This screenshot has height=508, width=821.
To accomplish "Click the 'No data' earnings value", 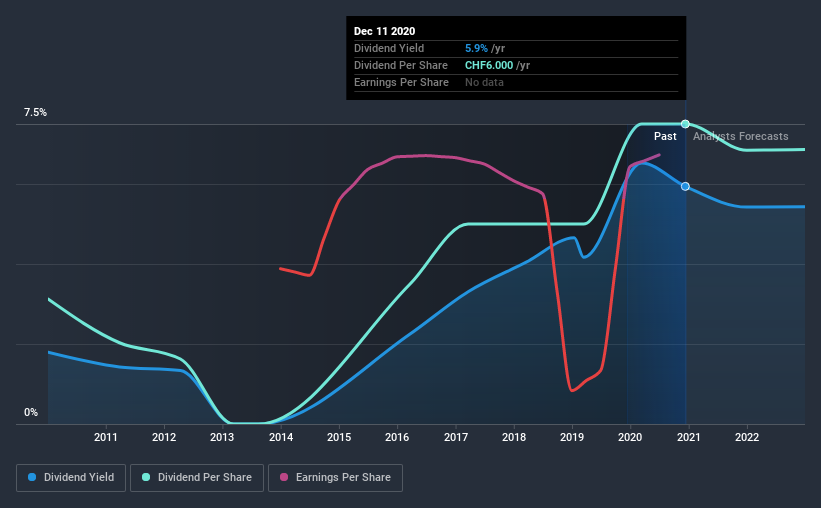I will 484,82.
